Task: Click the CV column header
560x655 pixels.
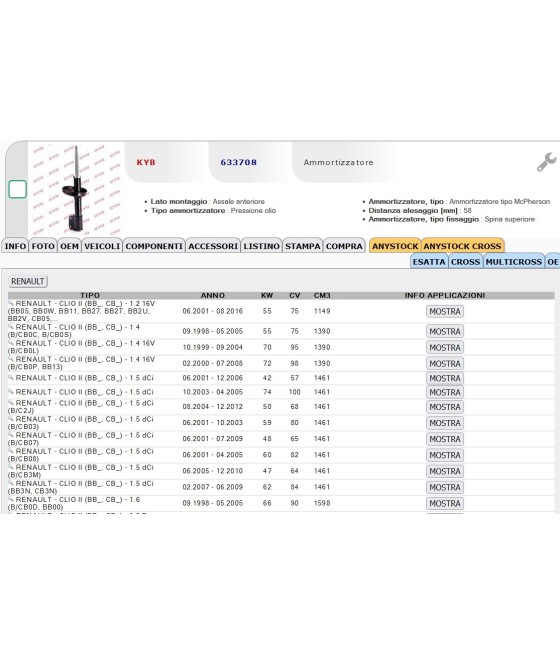Action: tap(294, 295)
